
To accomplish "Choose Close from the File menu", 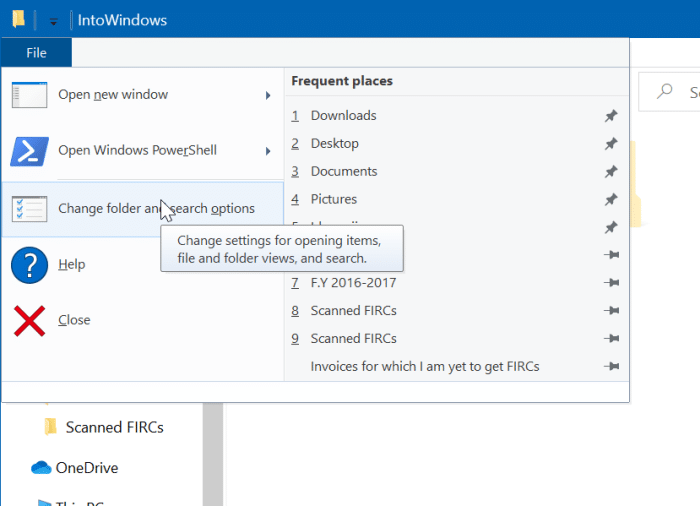I will click(x=142, y=320).
